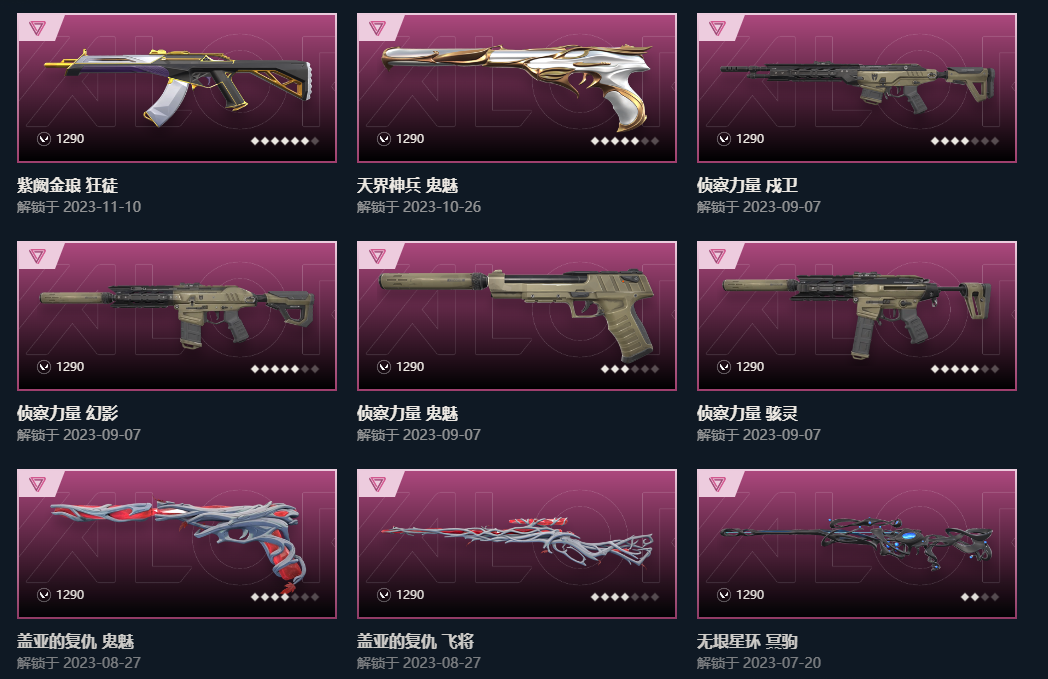
Task: Click upgrade level diamonds on 紫阙金琅 狂徒 card
Action: (x=285, y=141)
